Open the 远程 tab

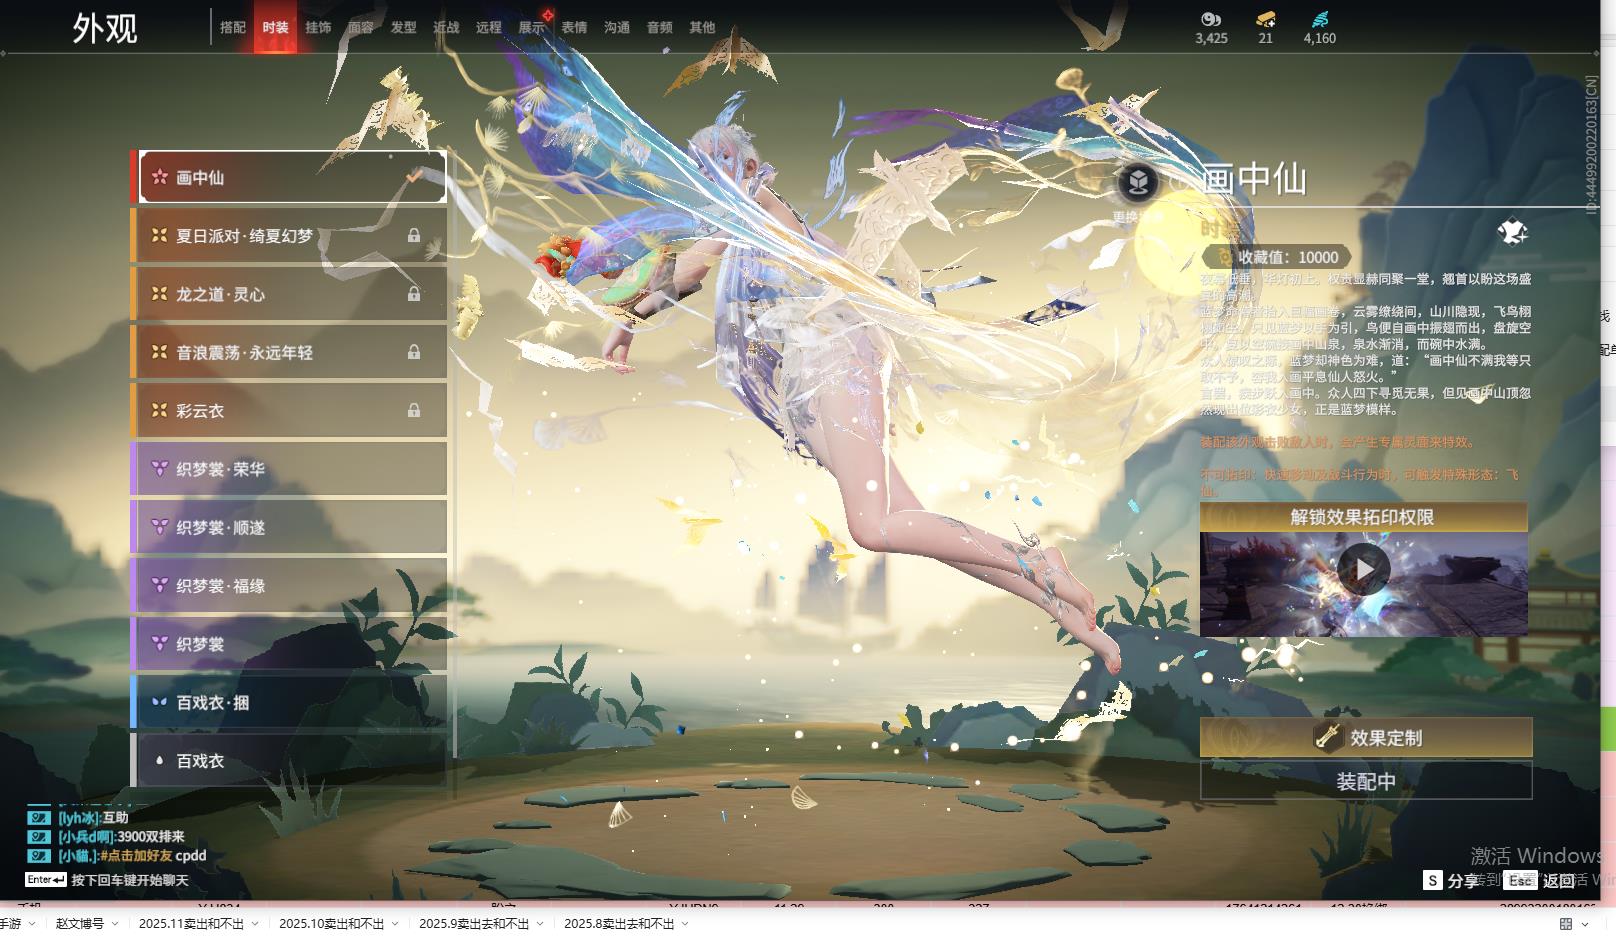489,27
